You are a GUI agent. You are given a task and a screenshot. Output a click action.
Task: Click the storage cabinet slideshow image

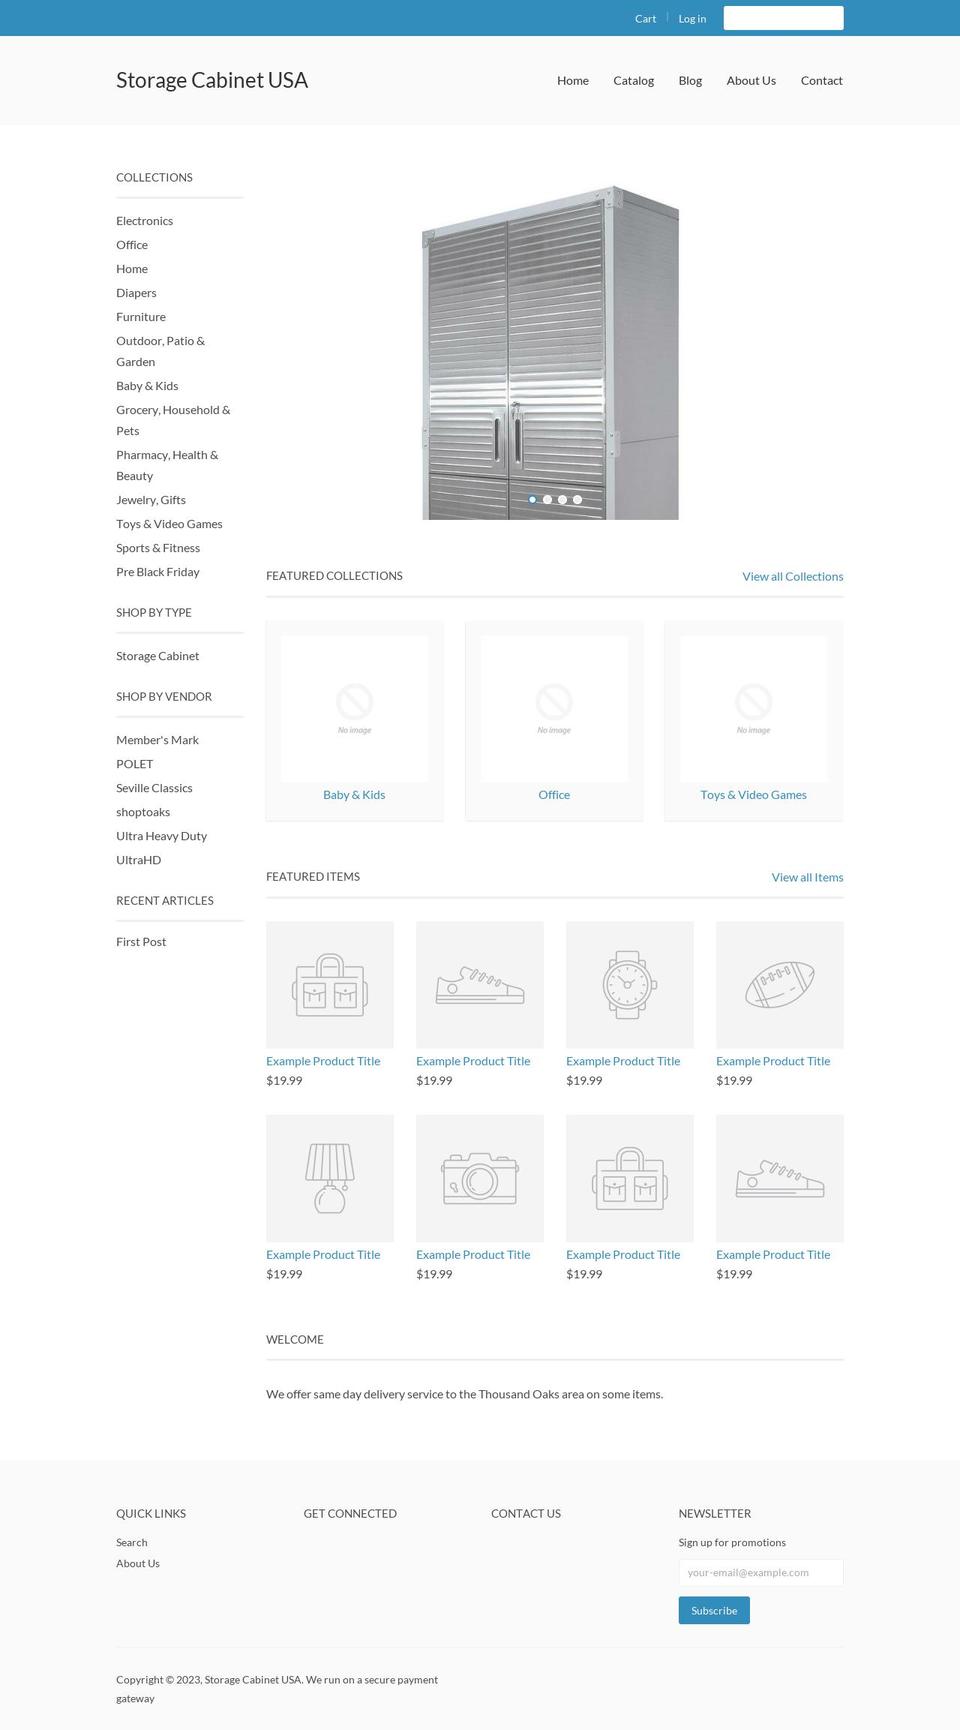pyautogui.click(x=550, y=350)
